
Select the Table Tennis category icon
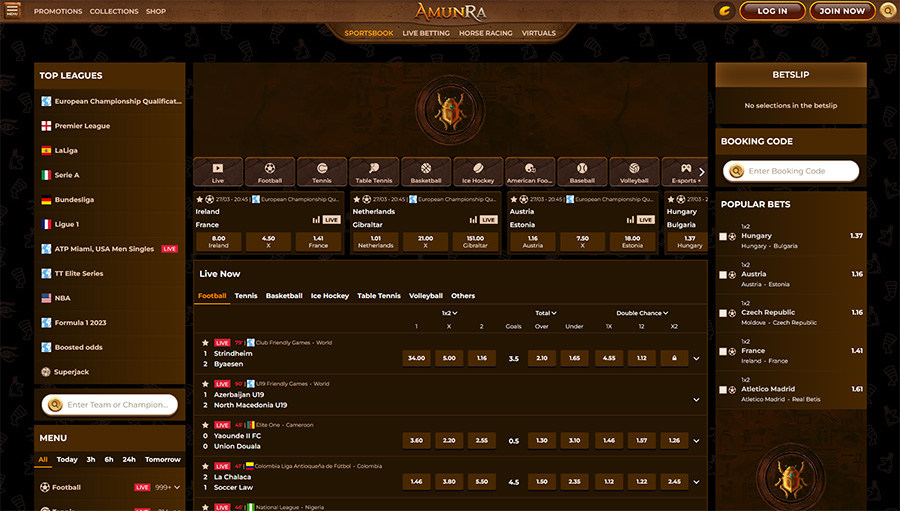pyautogui.click(x=374, y=171)
